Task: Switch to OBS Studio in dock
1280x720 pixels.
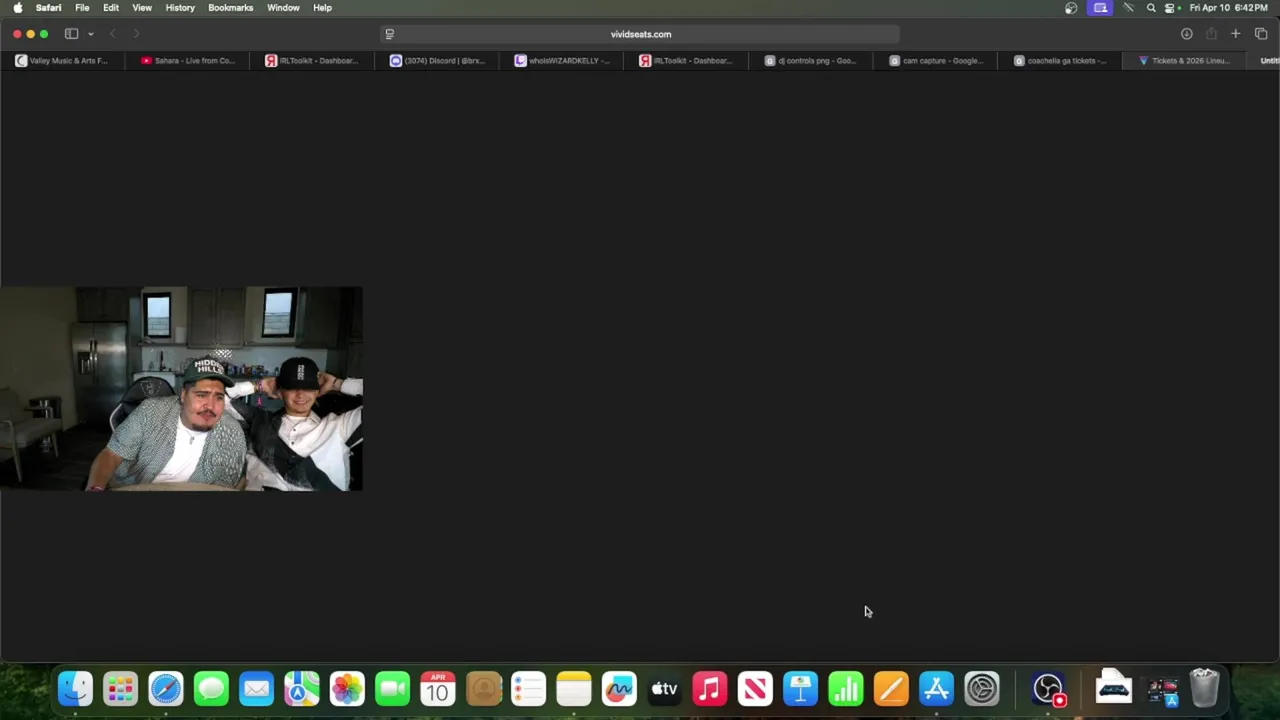Action: click(1048, 689)
